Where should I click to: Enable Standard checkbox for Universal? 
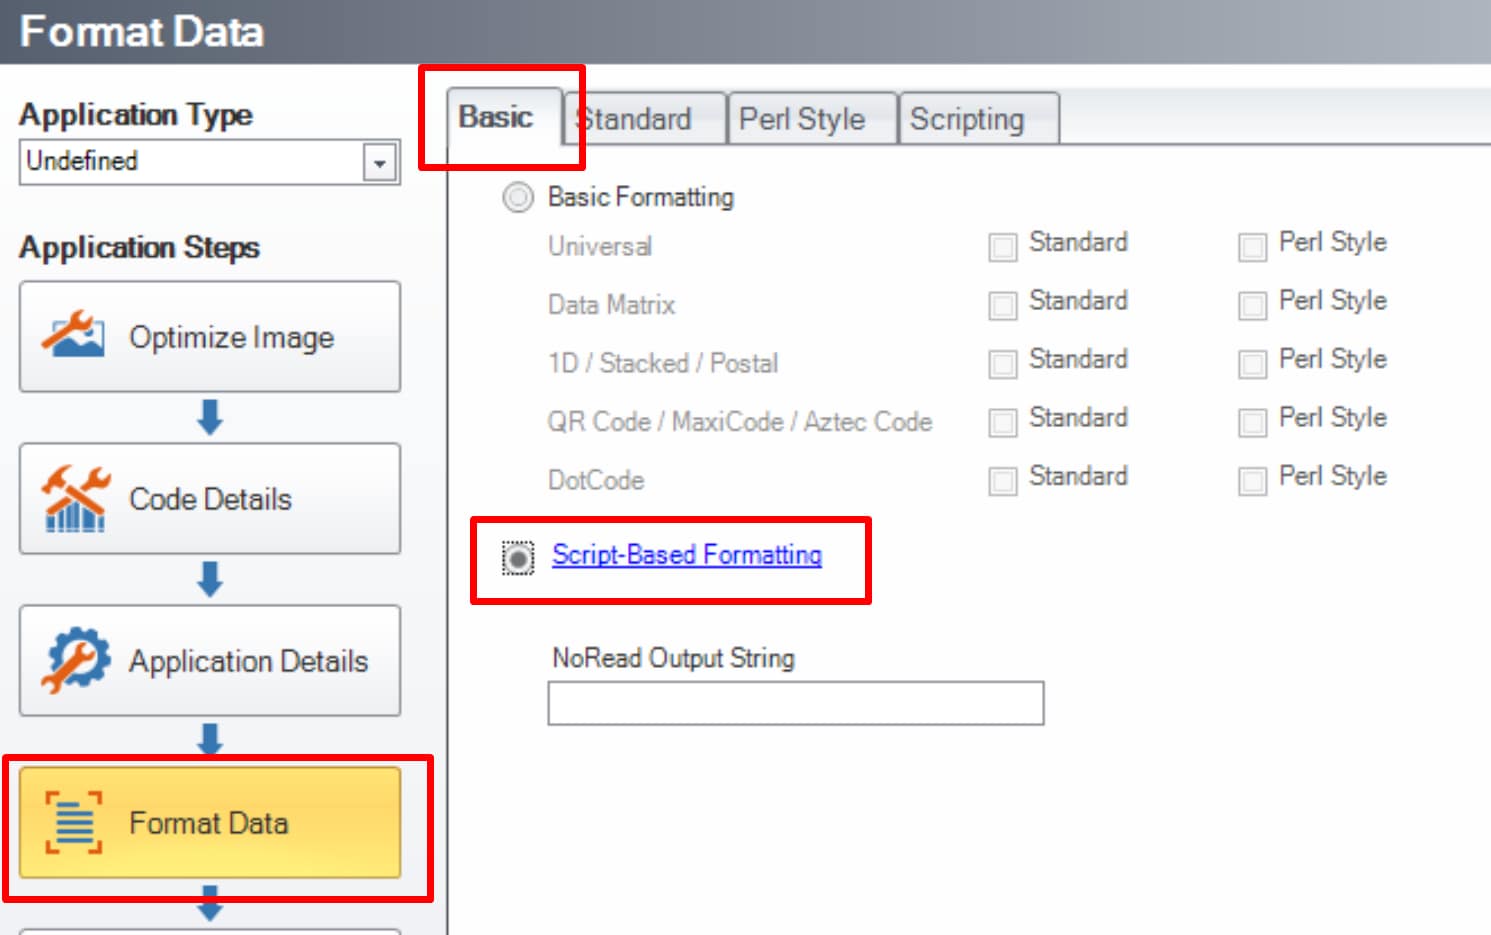pyautogui.click(x=1002, y=246)
